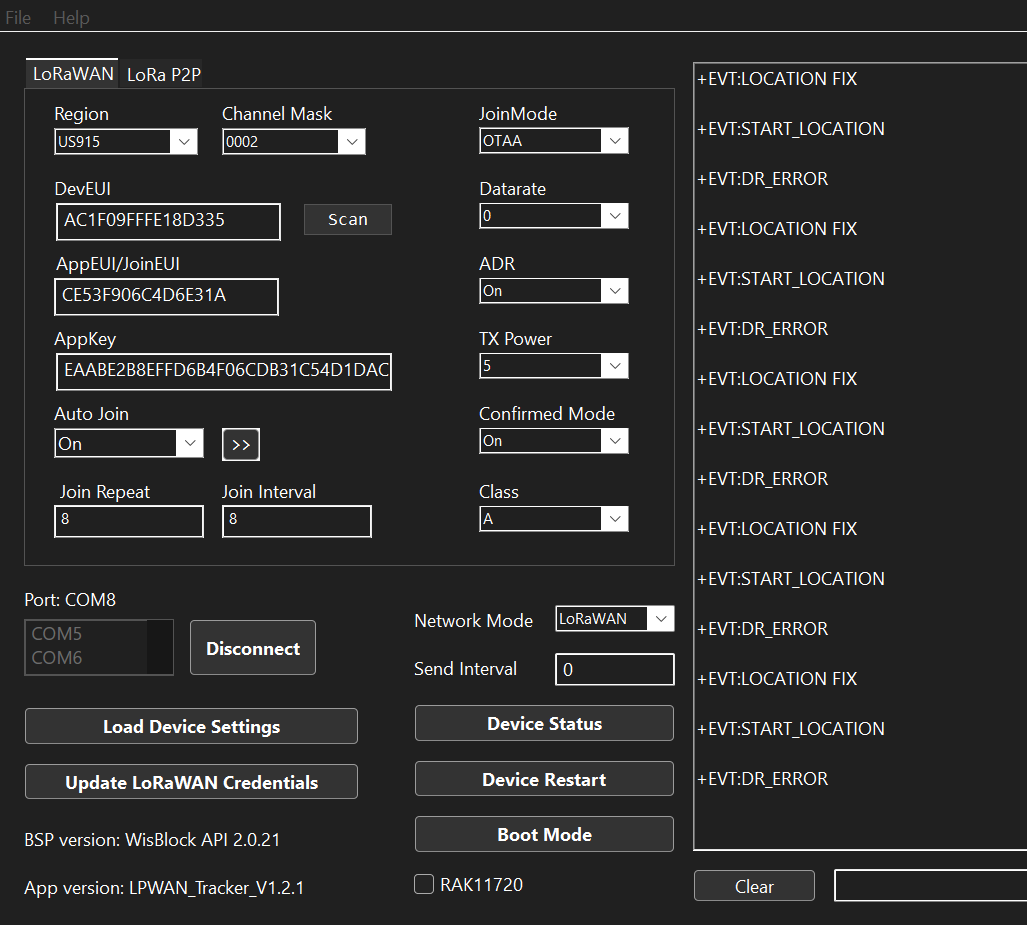Enable the RAK11720 checkbox
1027x925 pixels.
424,884
